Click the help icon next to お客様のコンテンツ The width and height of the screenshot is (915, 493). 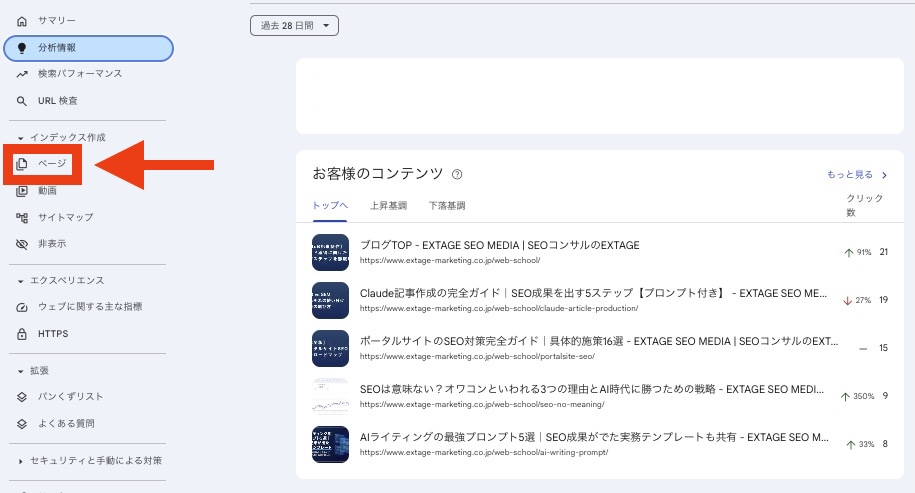pyautogui.click(x=458, y=174)
